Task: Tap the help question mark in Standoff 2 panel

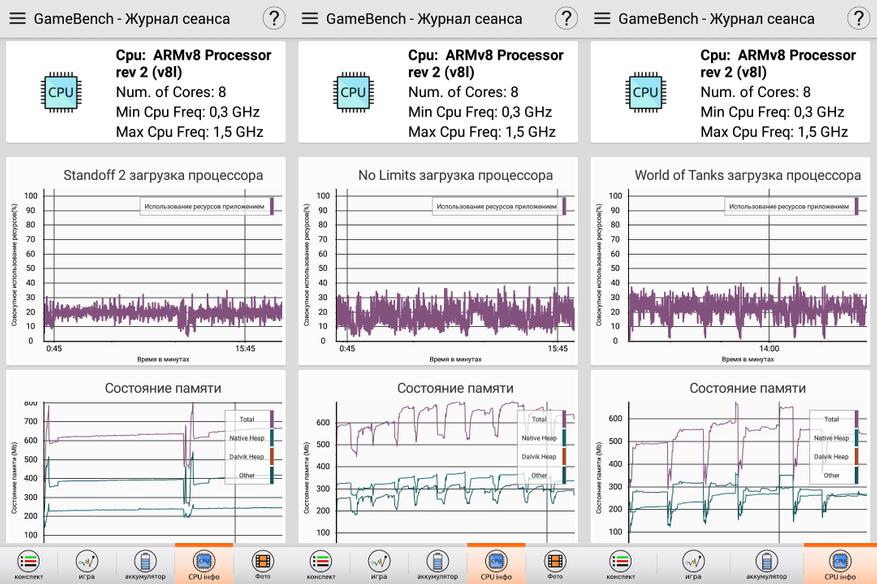Action: (274, 18)
